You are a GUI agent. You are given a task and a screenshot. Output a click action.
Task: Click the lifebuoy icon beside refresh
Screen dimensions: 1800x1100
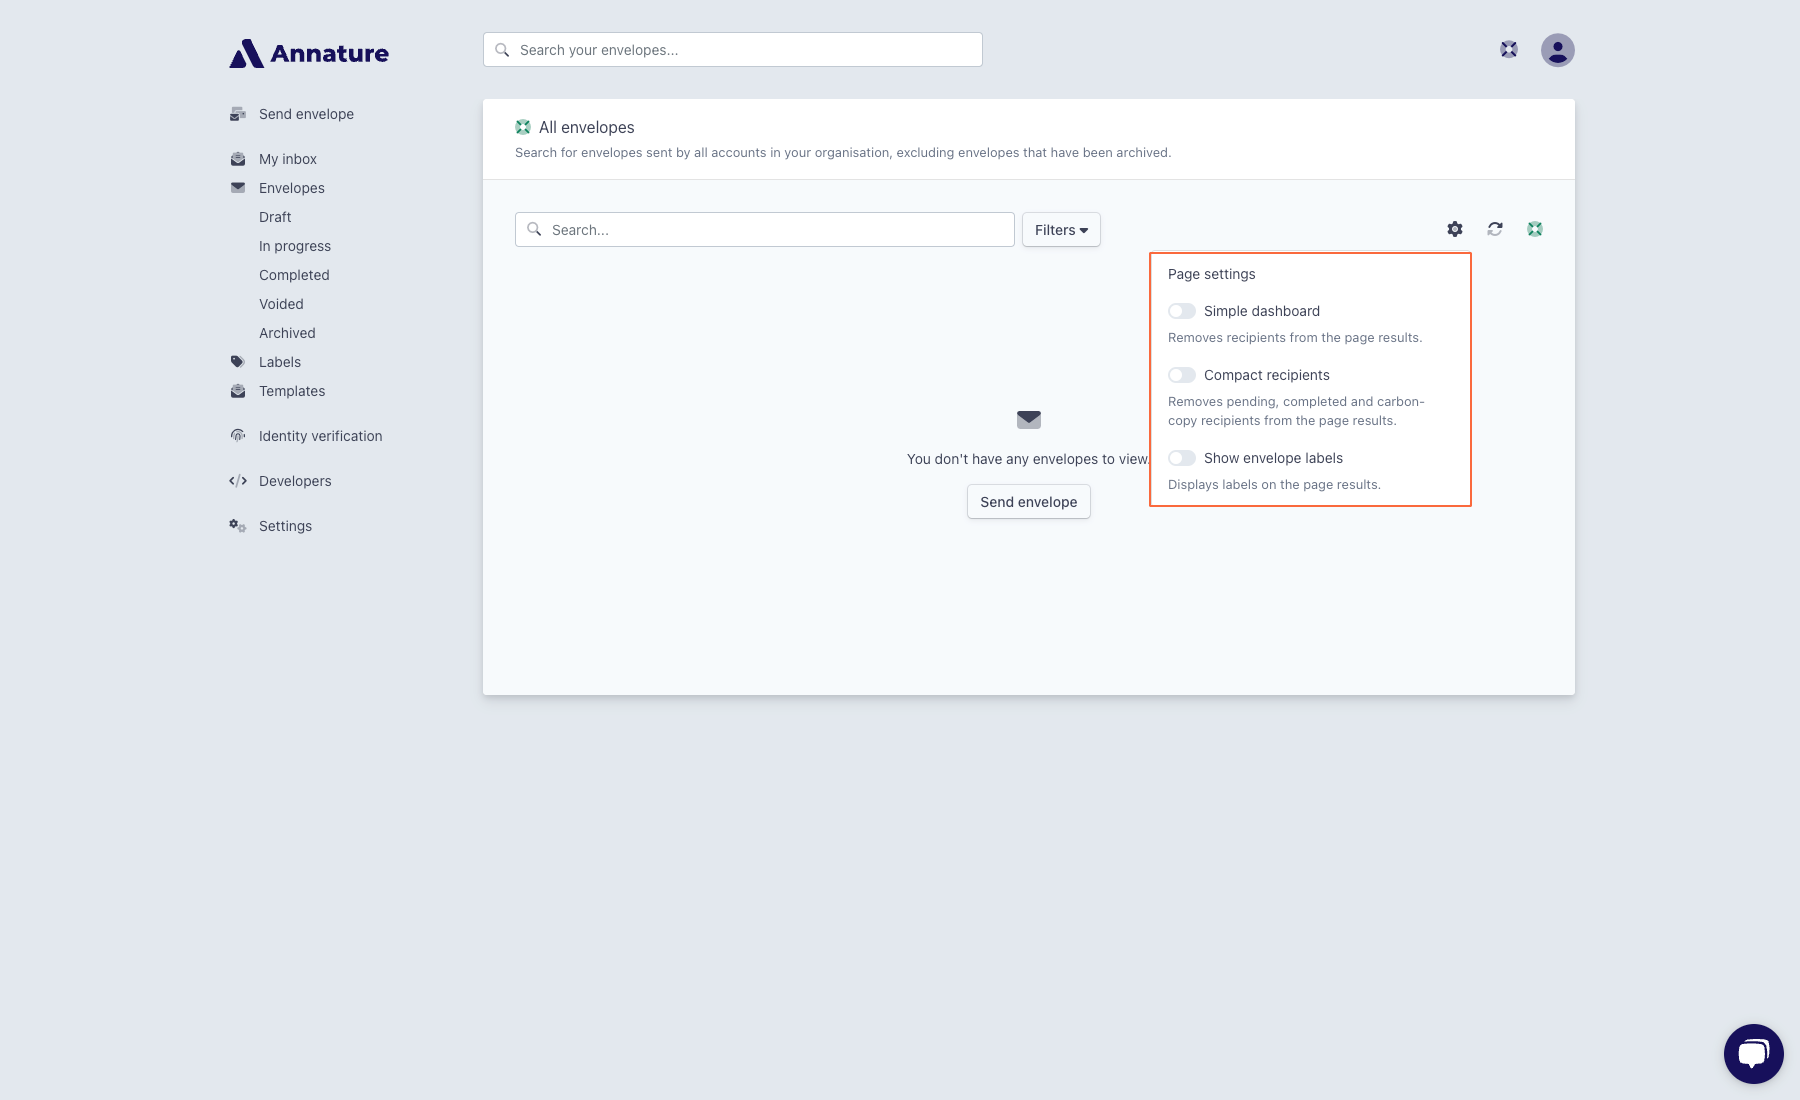click(x=1535, y=229)
